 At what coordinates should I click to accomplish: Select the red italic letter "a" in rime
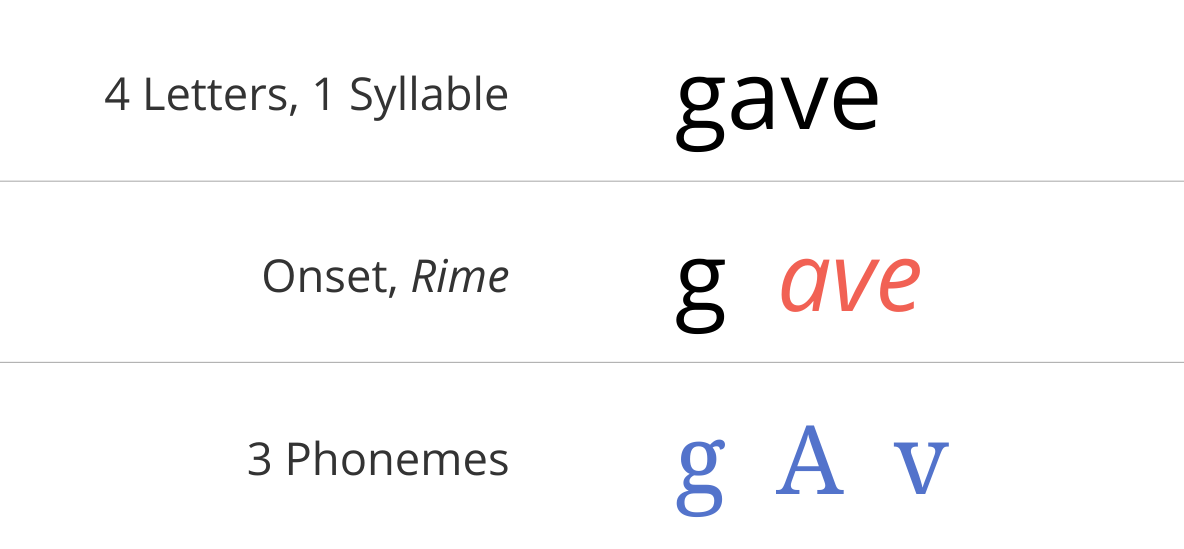(x=803, y=284)
